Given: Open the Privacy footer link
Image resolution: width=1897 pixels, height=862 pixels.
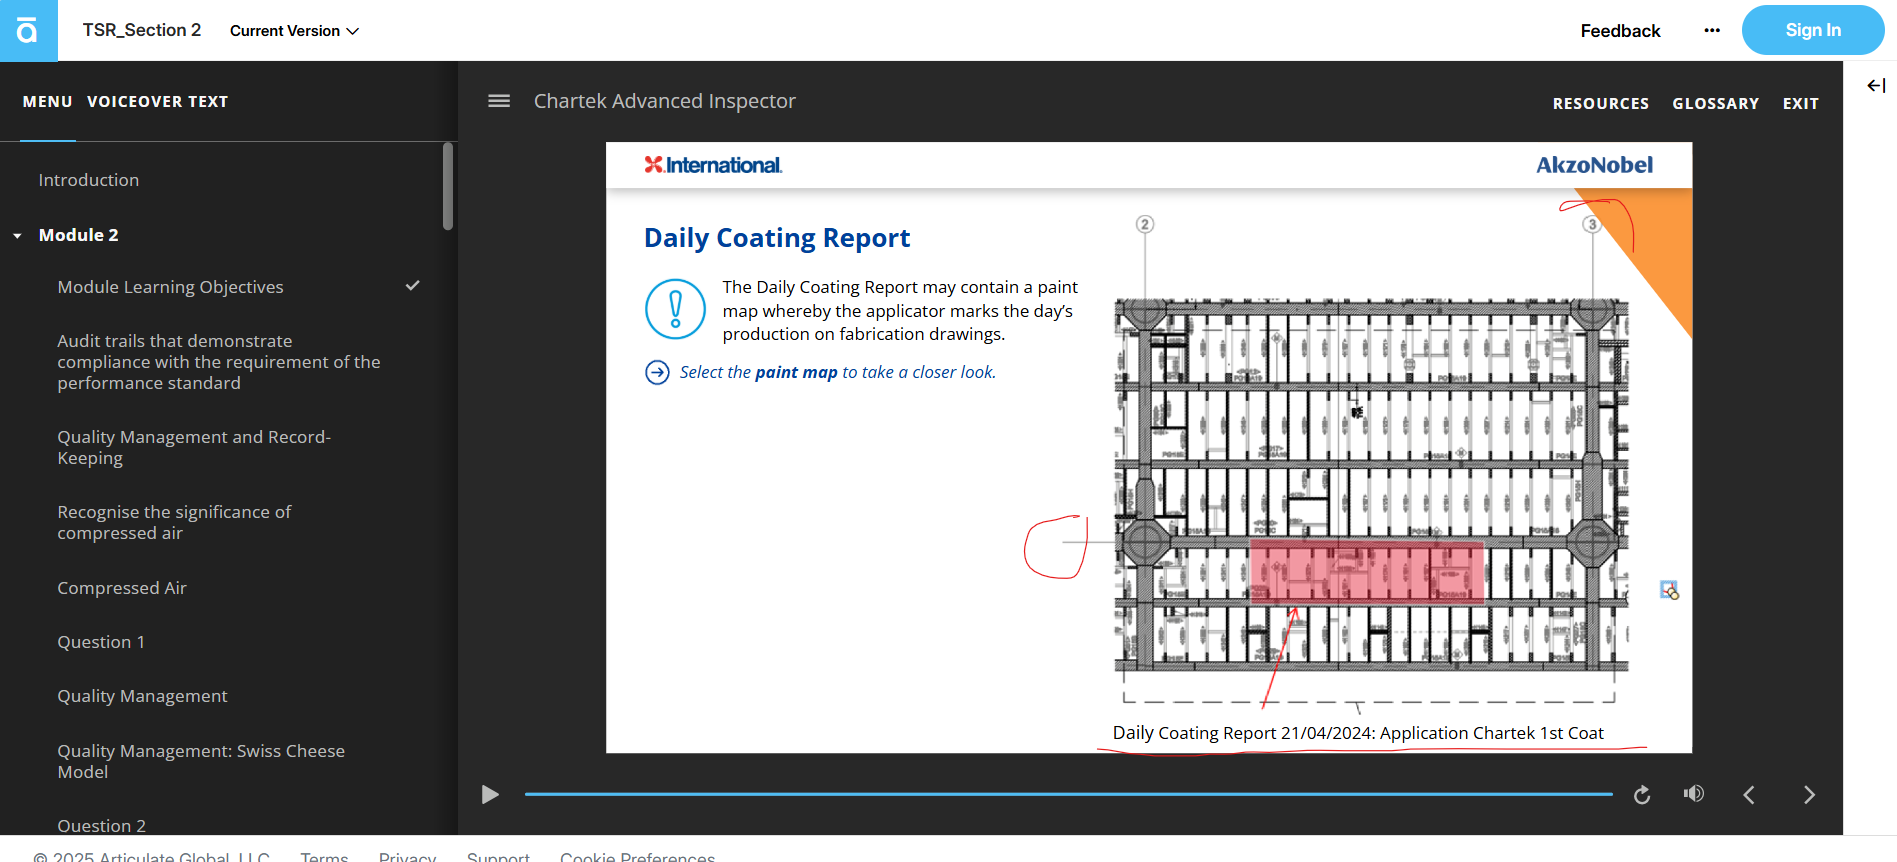Looking at the screenshot, I should [408, 856].
